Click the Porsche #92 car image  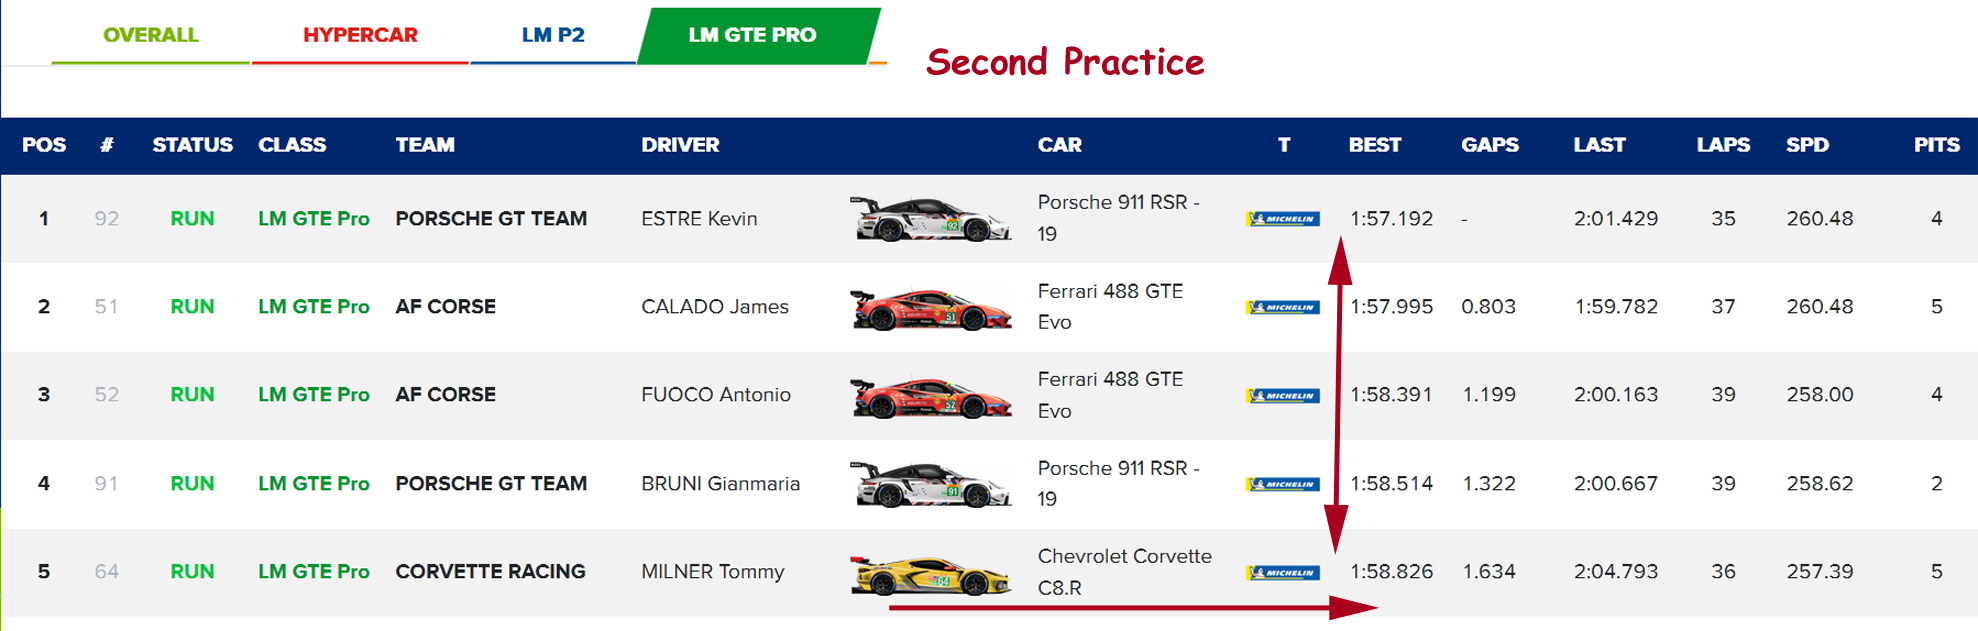point(930,219)
